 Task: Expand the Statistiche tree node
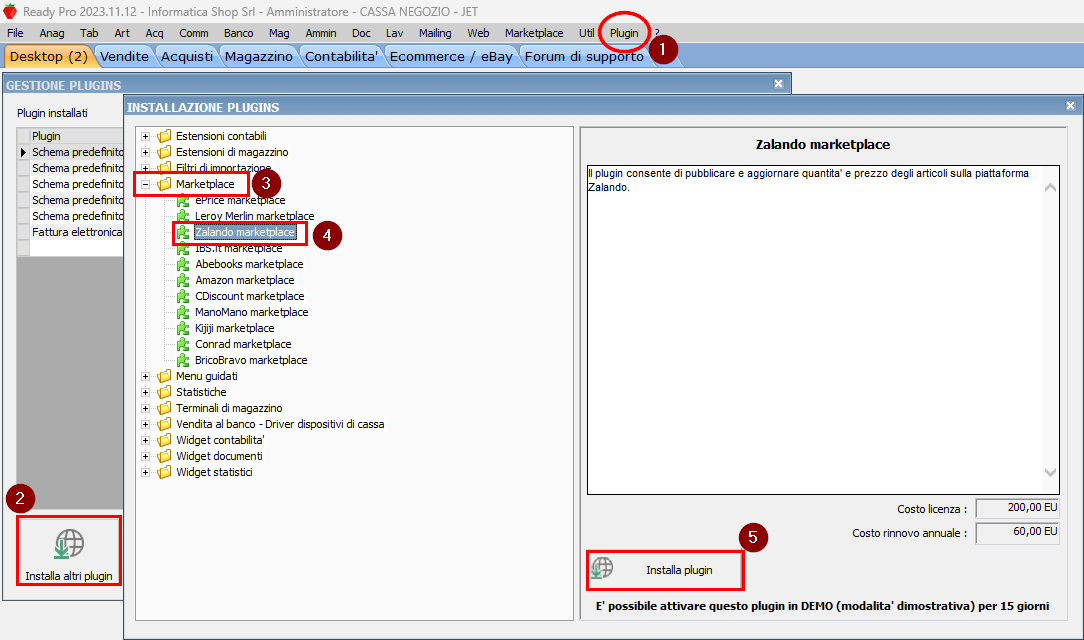click(145, 393)
